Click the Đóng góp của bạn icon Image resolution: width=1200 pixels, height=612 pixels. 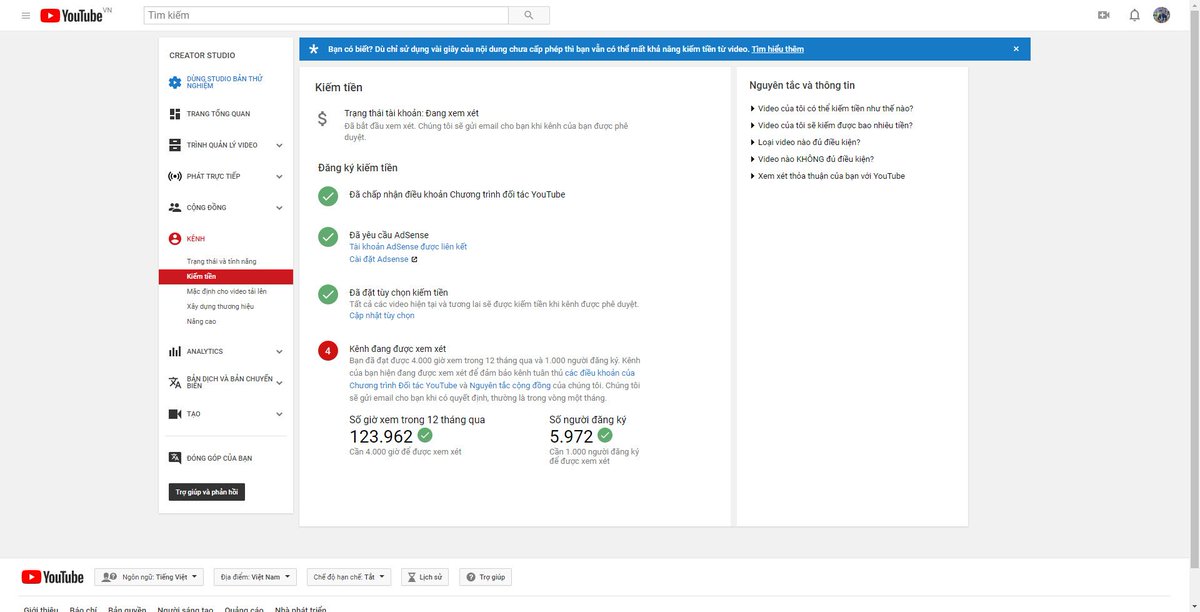coord(175,458)
